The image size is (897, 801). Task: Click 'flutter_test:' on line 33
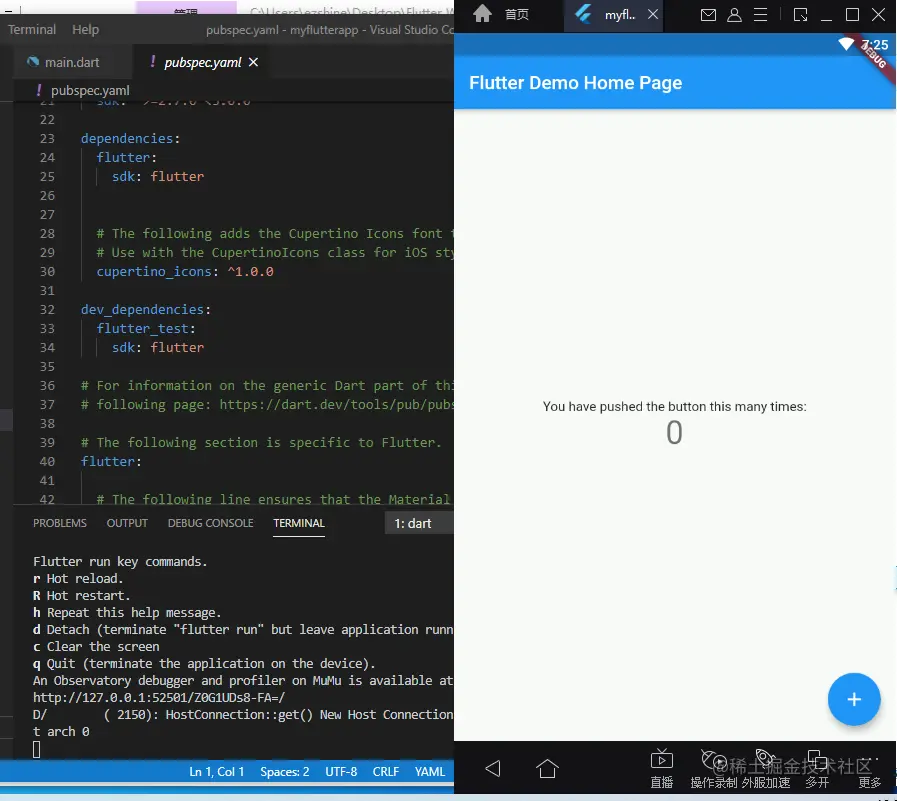(x=146, y=328)
